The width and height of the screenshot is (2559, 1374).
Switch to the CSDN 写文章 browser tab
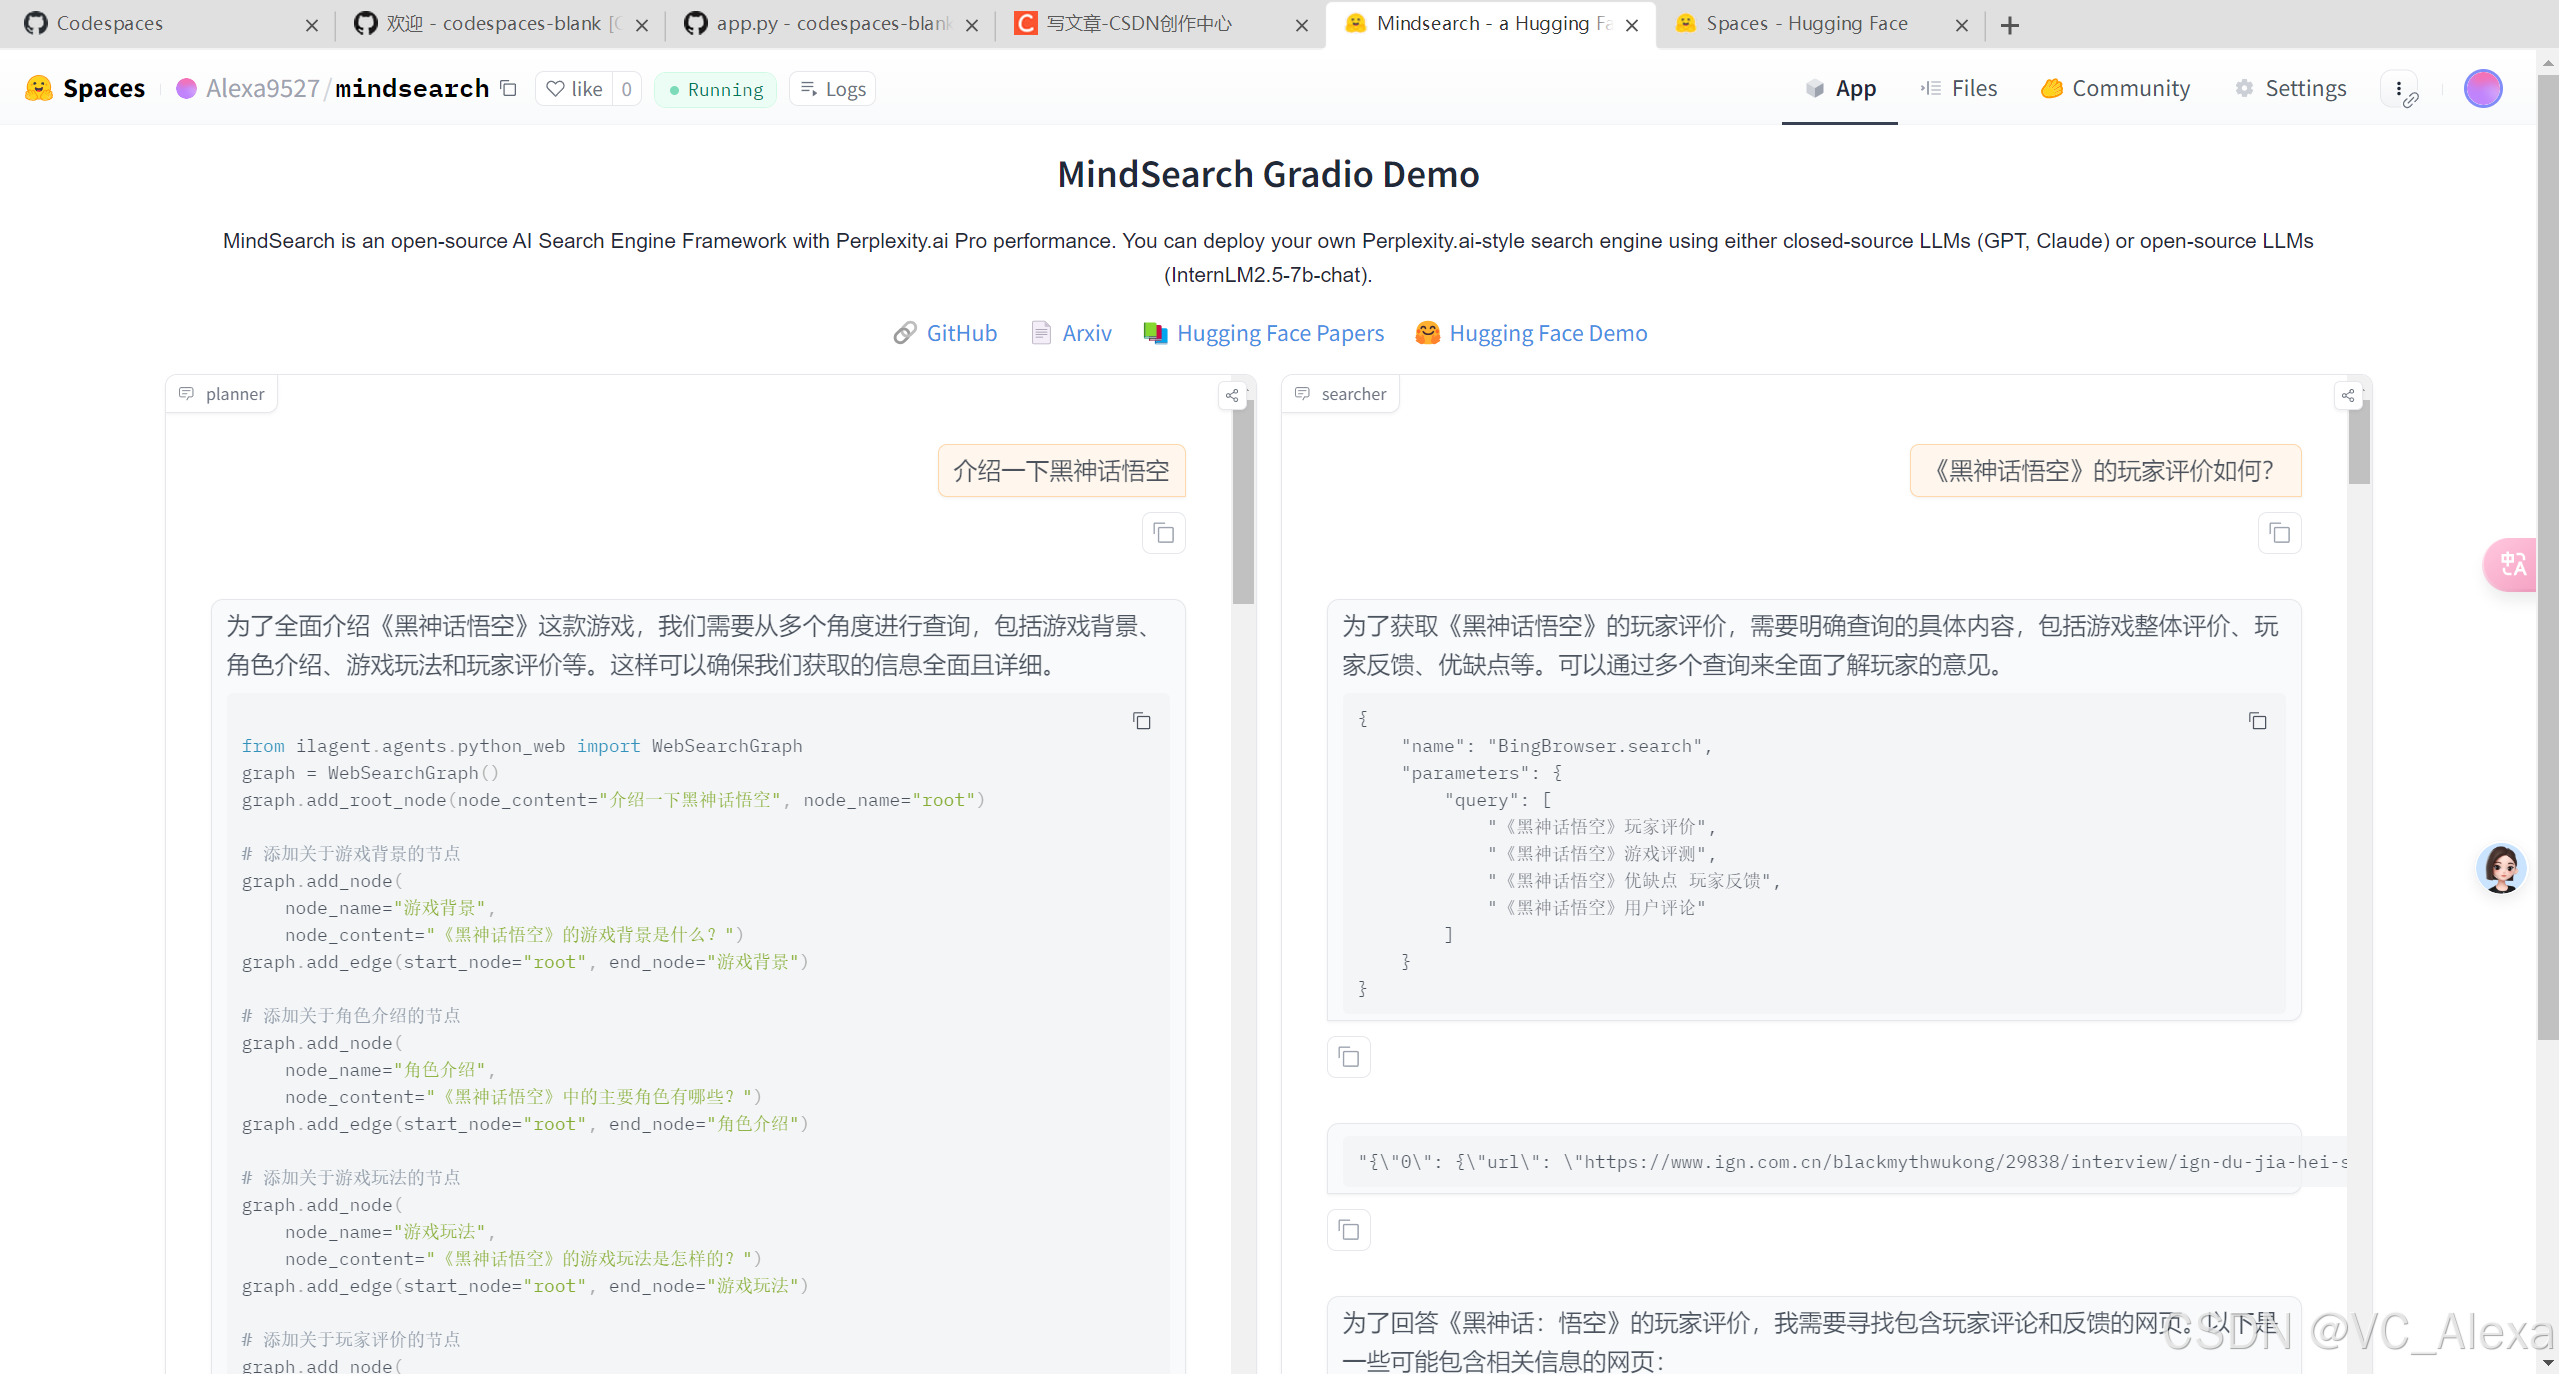(1160, 24)
